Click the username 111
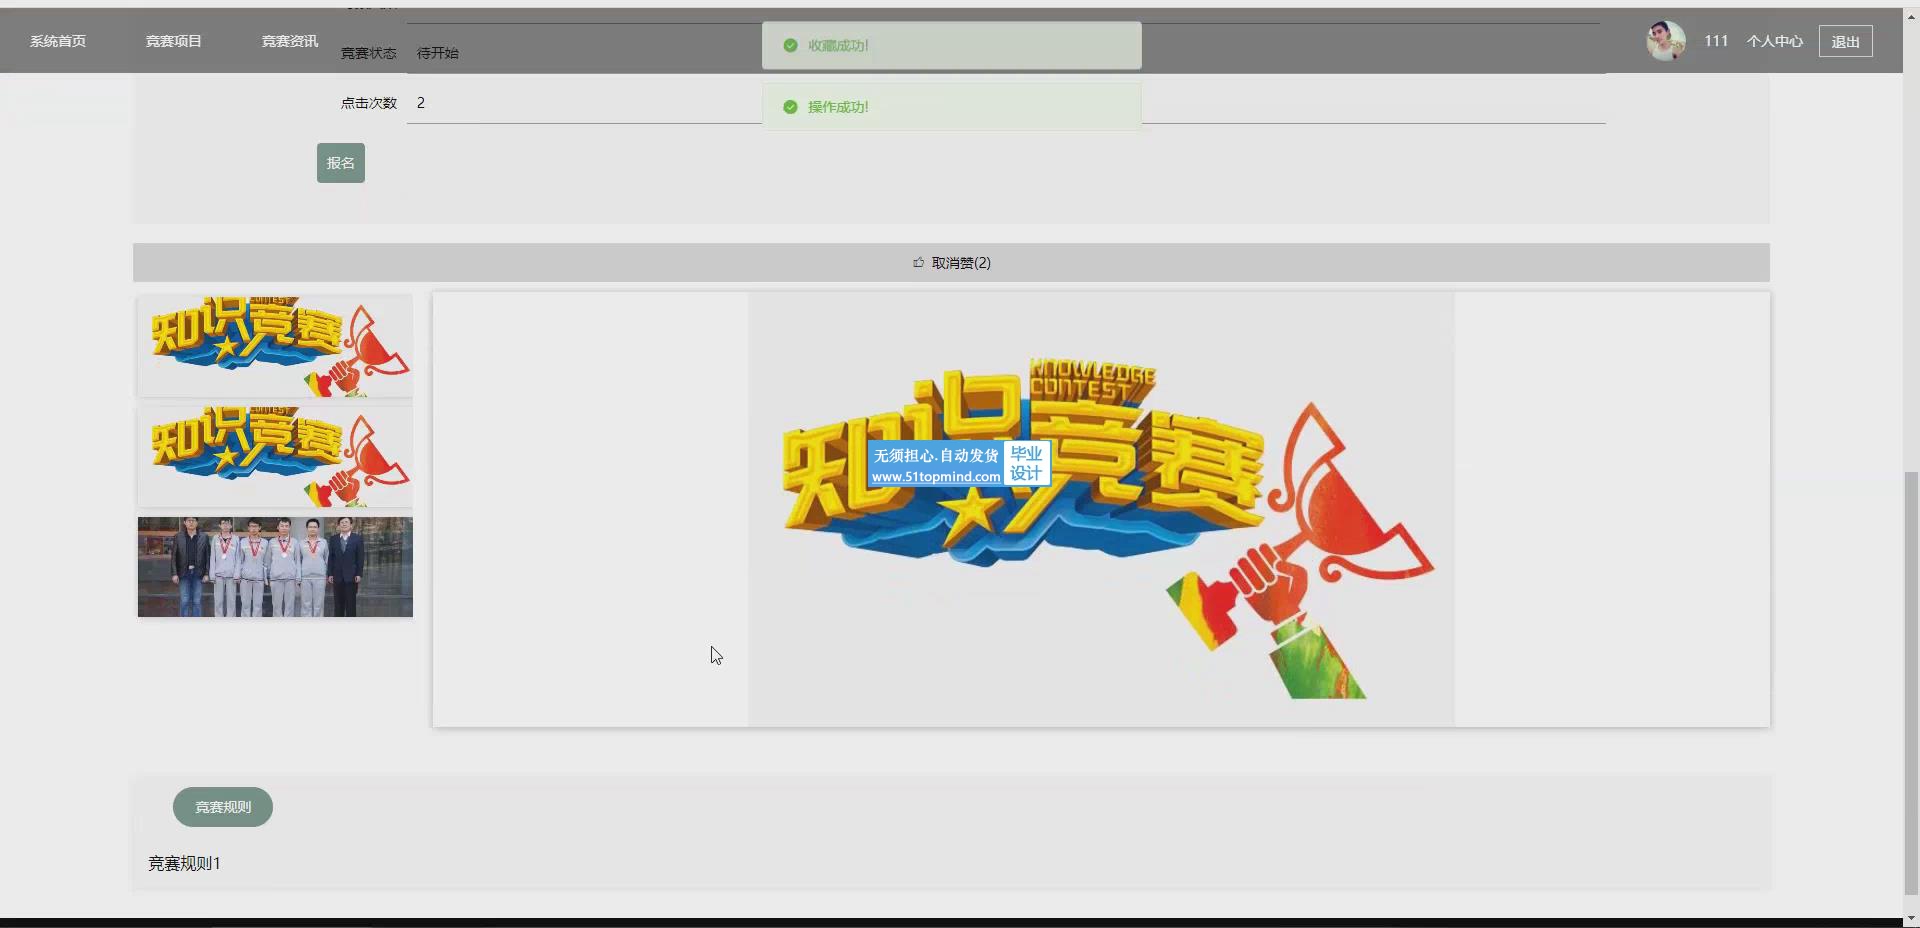Image resolution: width=1920 pixels, height=928 pixels. [1716, 41]
